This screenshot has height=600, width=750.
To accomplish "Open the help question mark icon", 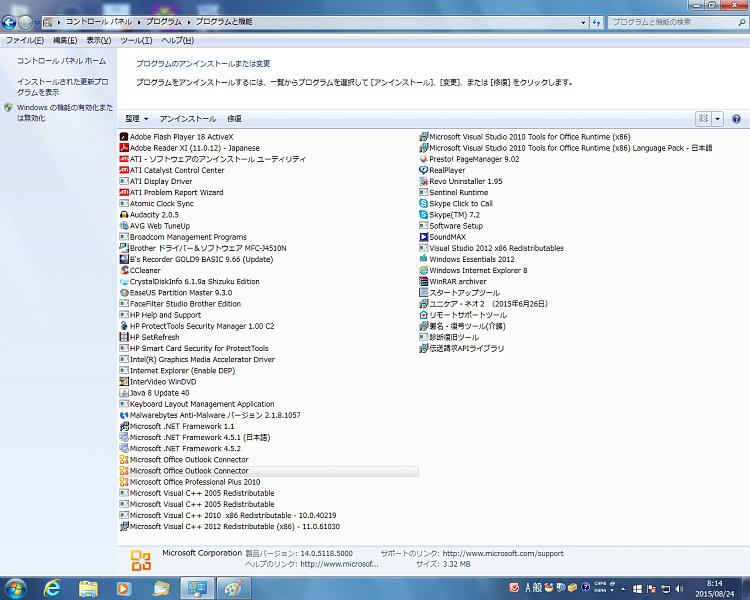I will tap(736, 119).
